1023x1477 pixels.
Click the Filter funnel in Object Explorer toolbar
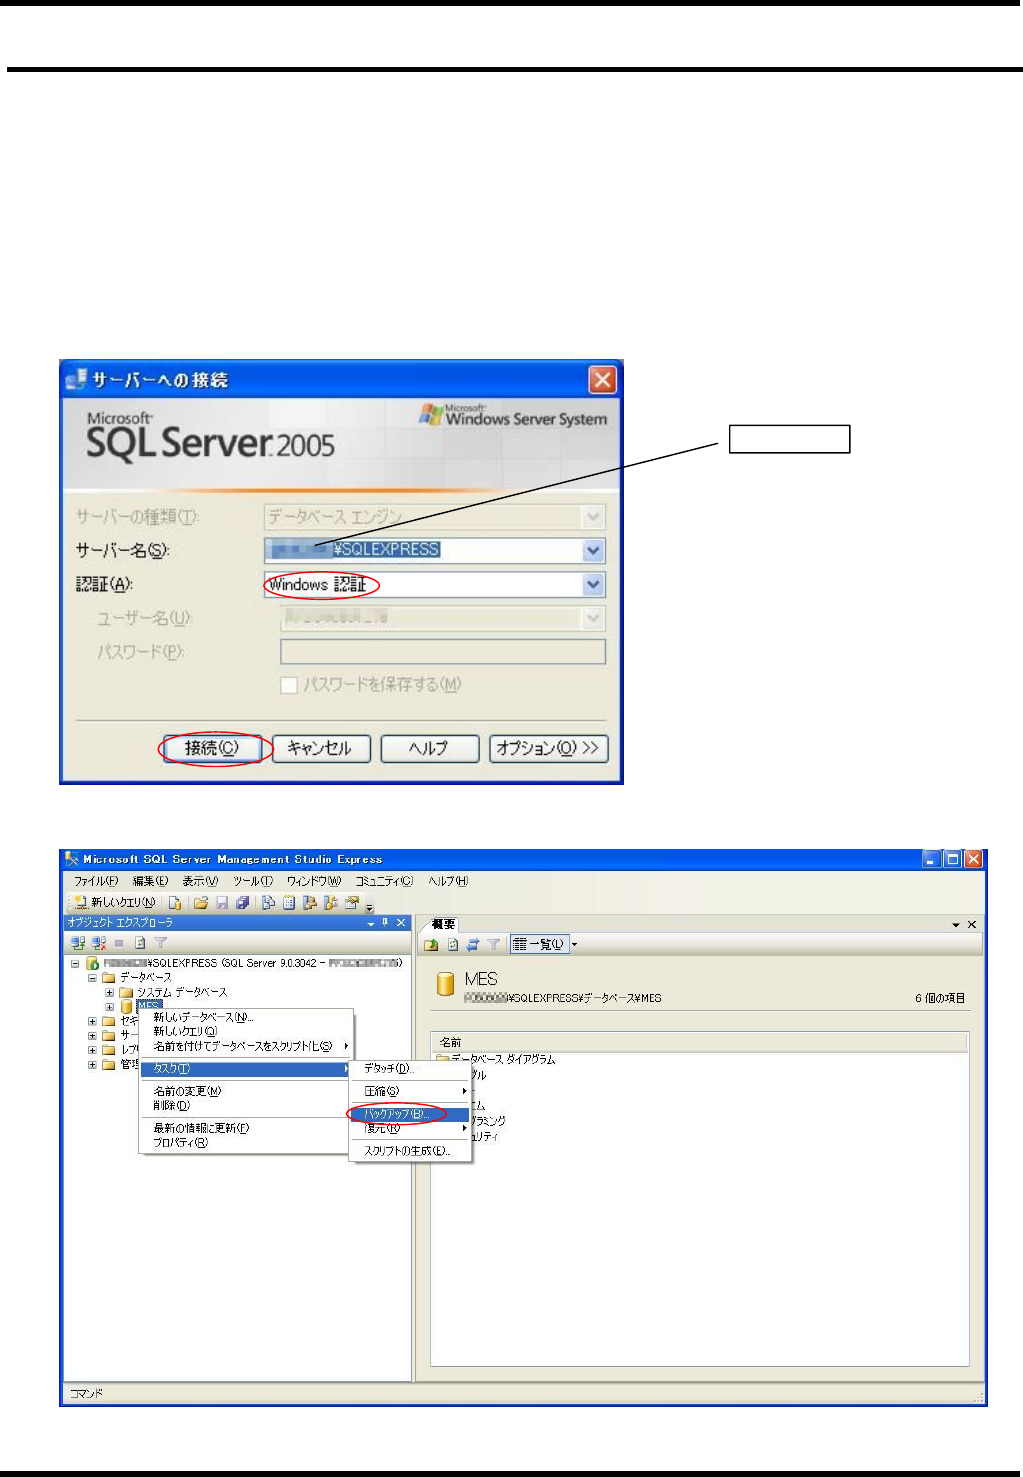coord(160,943)
